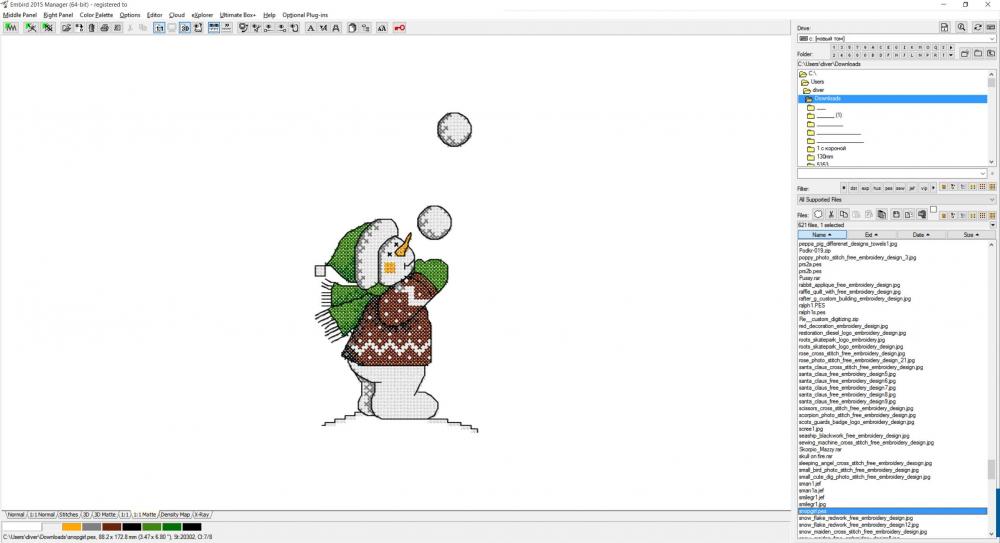Click the drive icon at the right panel's top right
The image size is (1000, 543).
click(x=991, y=27)
